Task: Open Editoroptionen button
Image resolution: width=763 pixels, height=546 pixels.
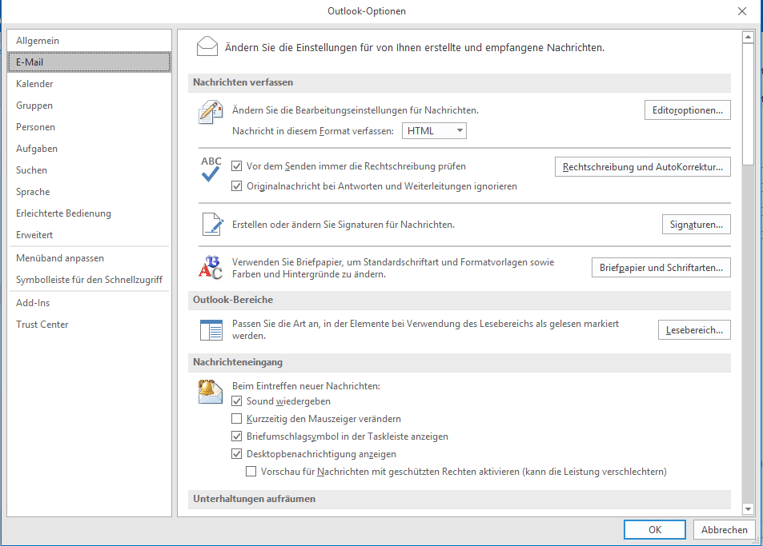Action: pyautogui.click(x=687, y=110)
